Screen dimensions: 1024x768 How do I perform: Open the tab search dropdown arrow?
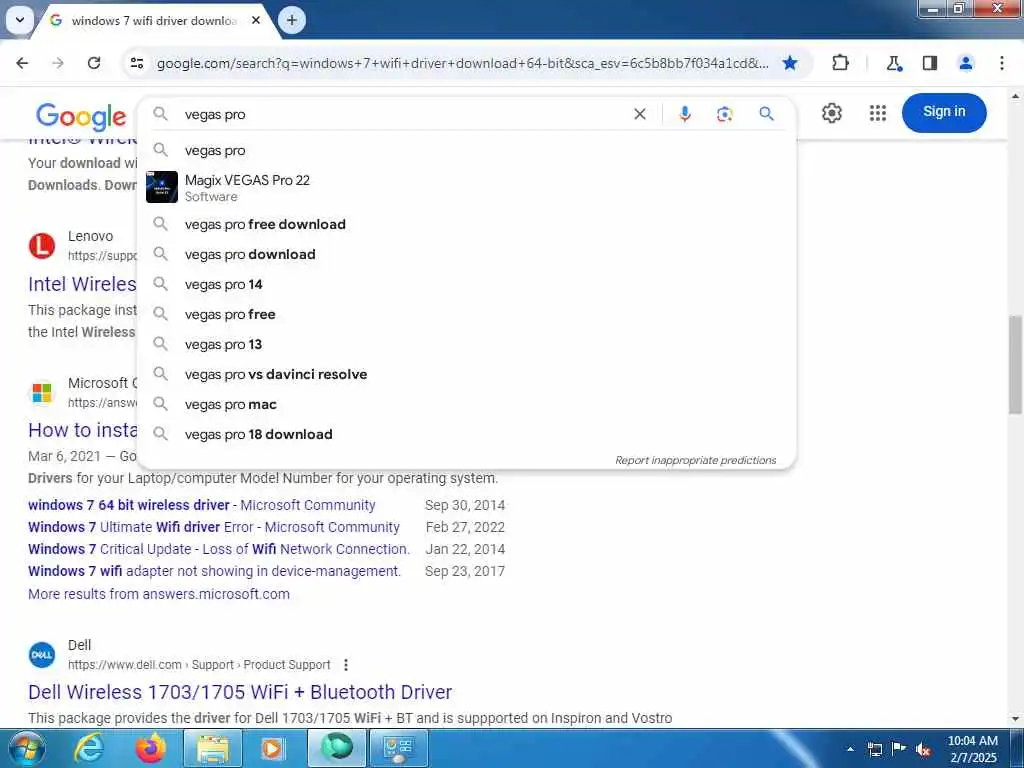(x=20, y=20)
